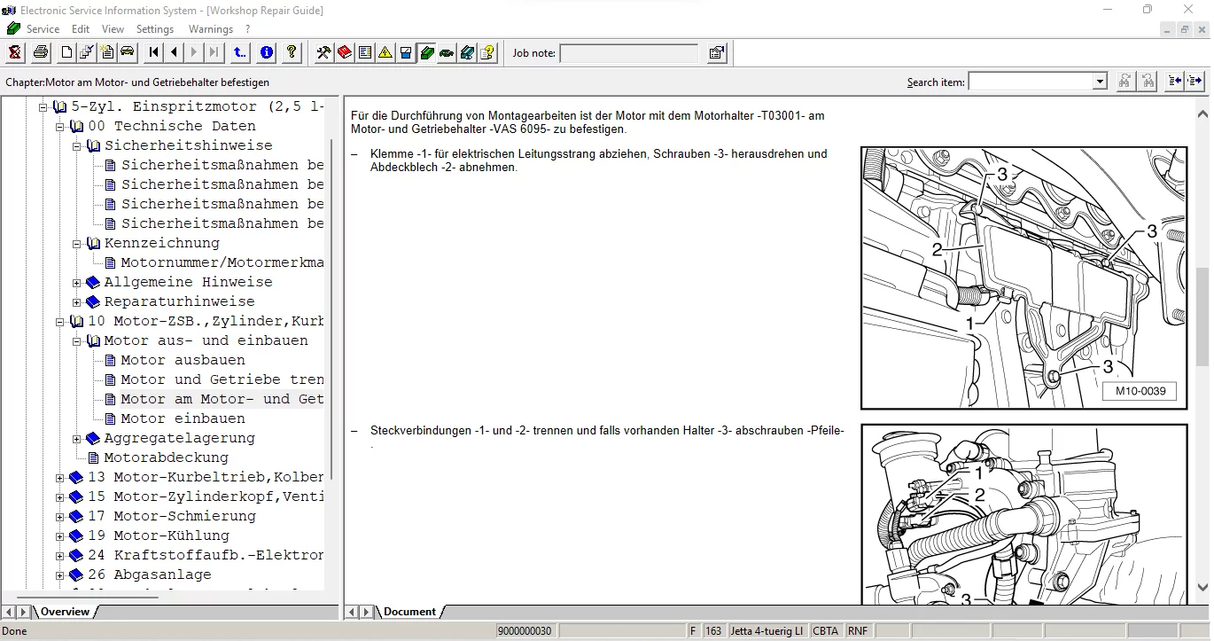
Task: Click the Job note input field
Action: 628,53
